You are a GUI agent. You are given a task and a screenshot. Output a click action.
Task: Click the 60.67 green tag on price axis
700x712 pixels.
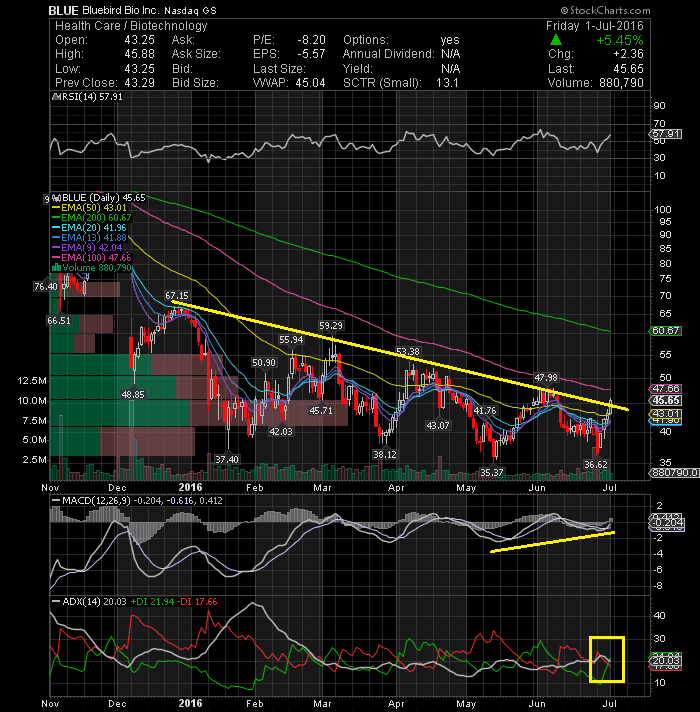666,331
